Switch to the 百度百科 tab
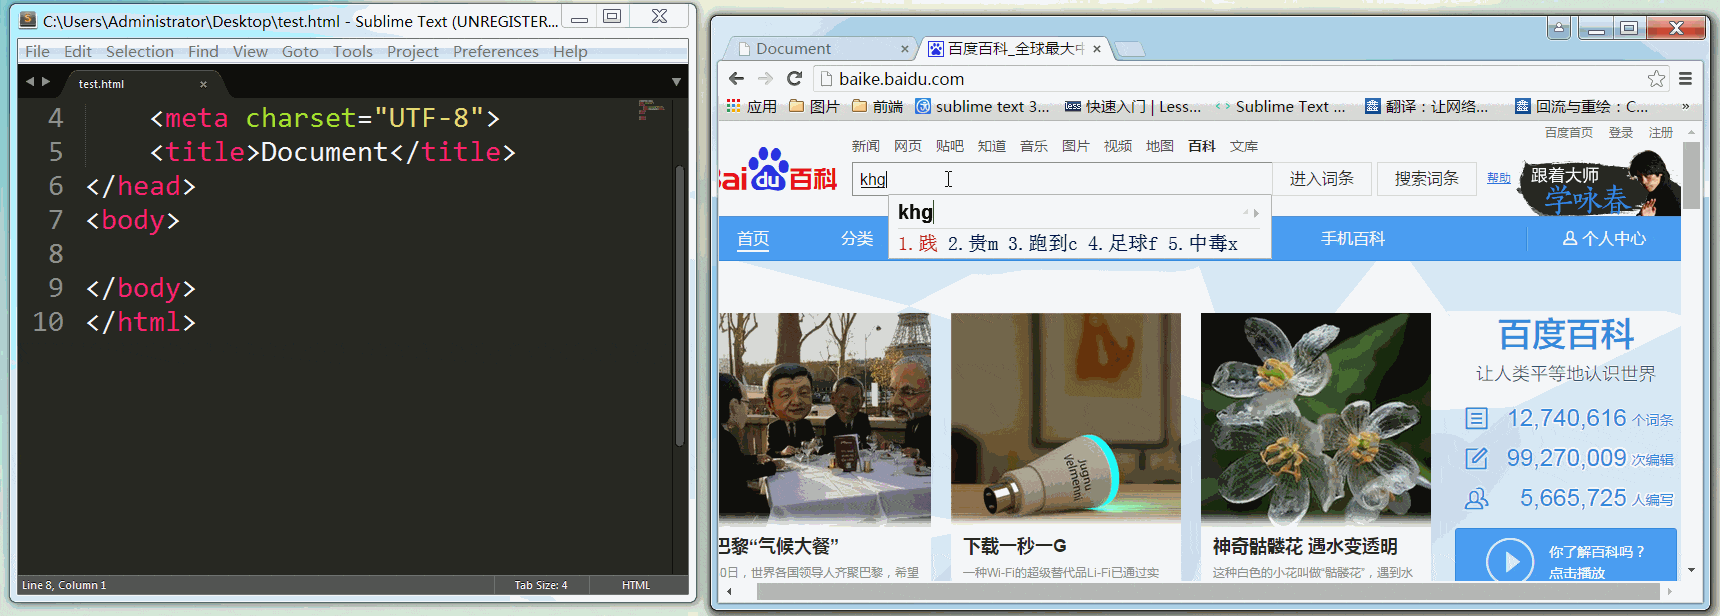The height and width of the screenshot is (616, 1720). click(1015, 48)
